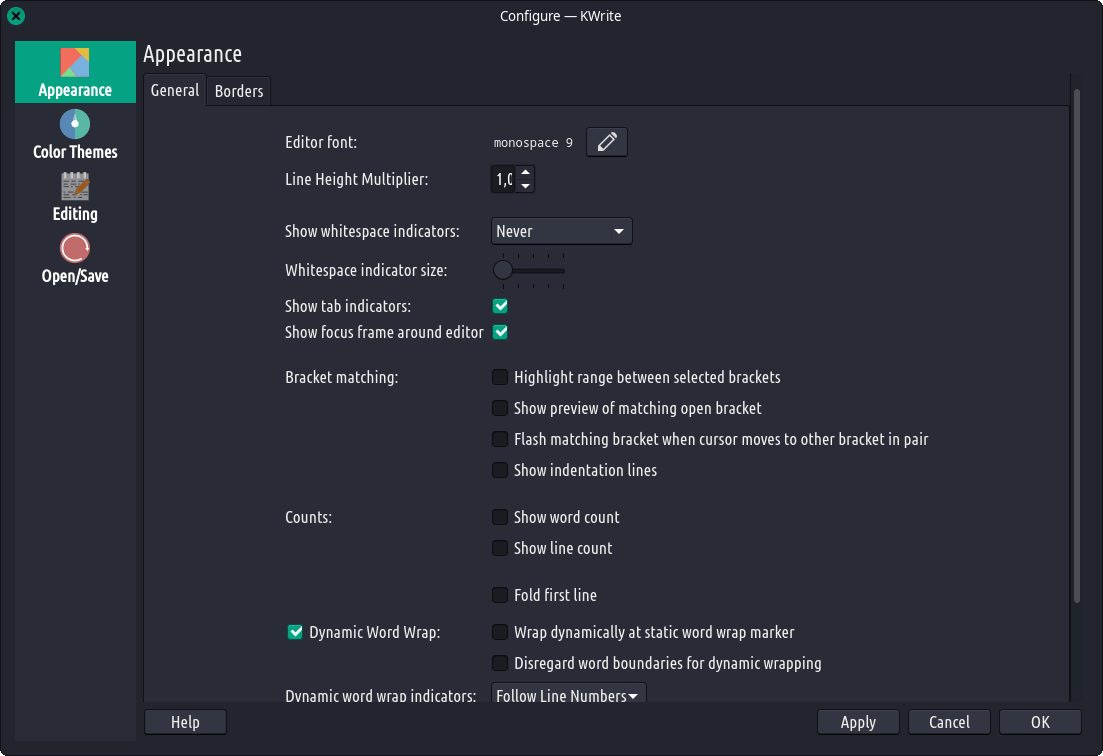This screenshot has width=1103, height=756.
Task: Select the General tab
Action: 175,90
